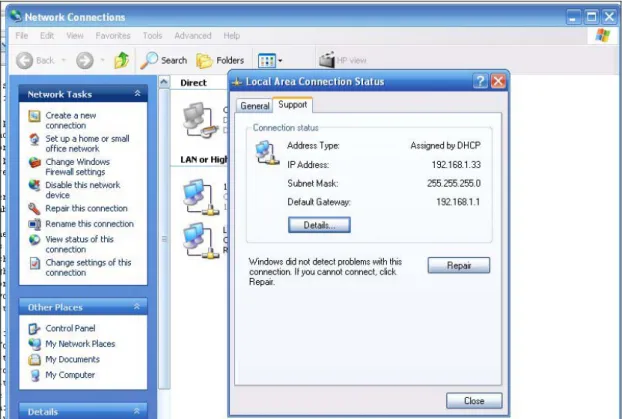Viewport: 622px width, 419px height.
Task: Open Back button history dropdown arrow
Action: point(63,60)
